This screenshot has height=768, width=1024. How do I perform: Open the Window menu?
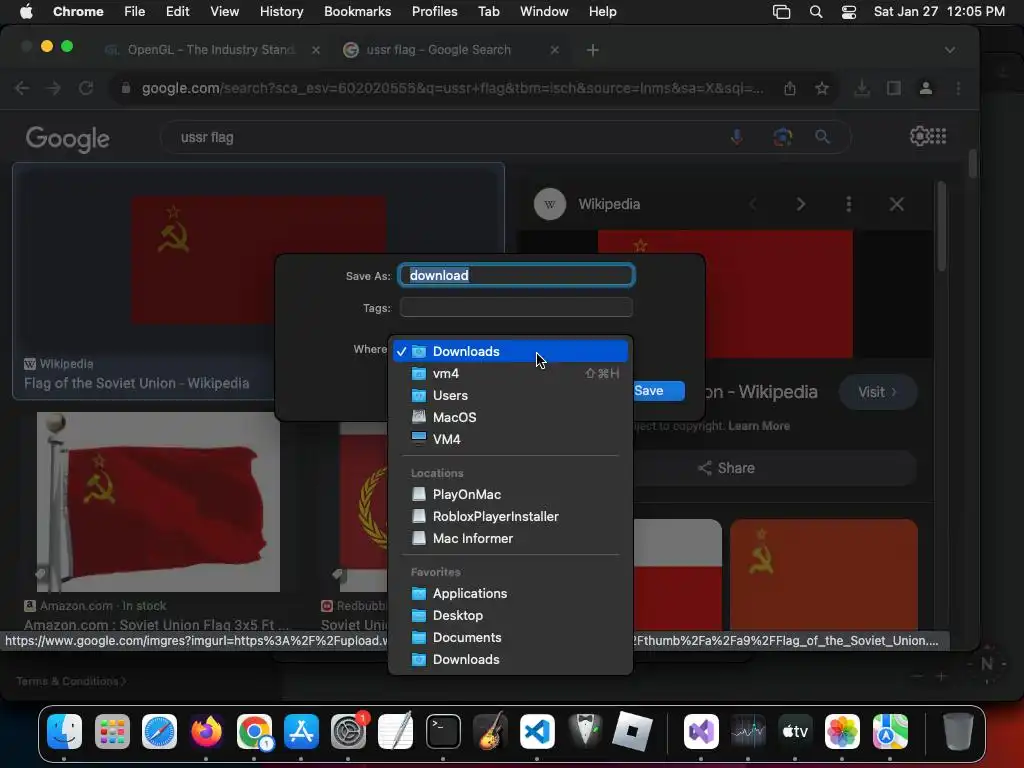[x=544, y=12]
